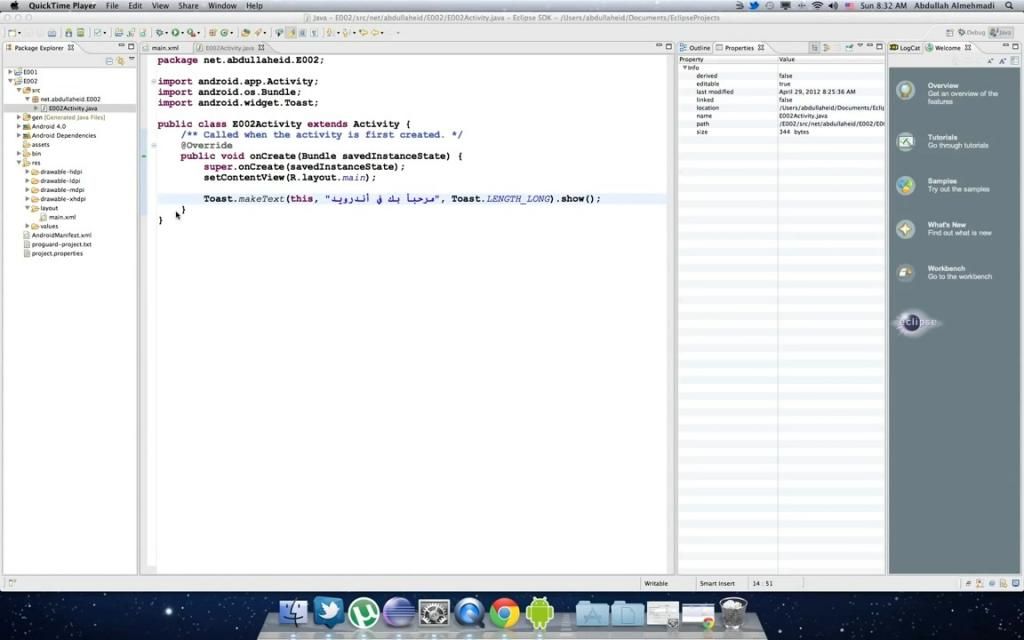Click the Workbench icon on Welcome page
Image resolution: width=1024 pixels, height=640 pixels.
(x=906, y=272)
